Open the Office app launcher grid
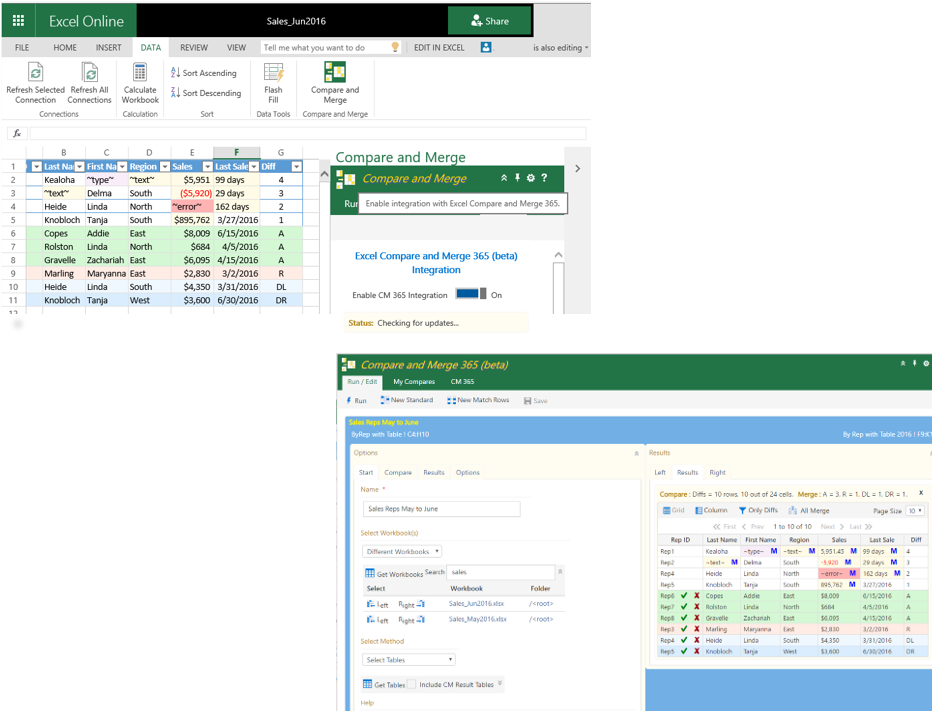This screenshot has height=711, width=935. (18, 21)
